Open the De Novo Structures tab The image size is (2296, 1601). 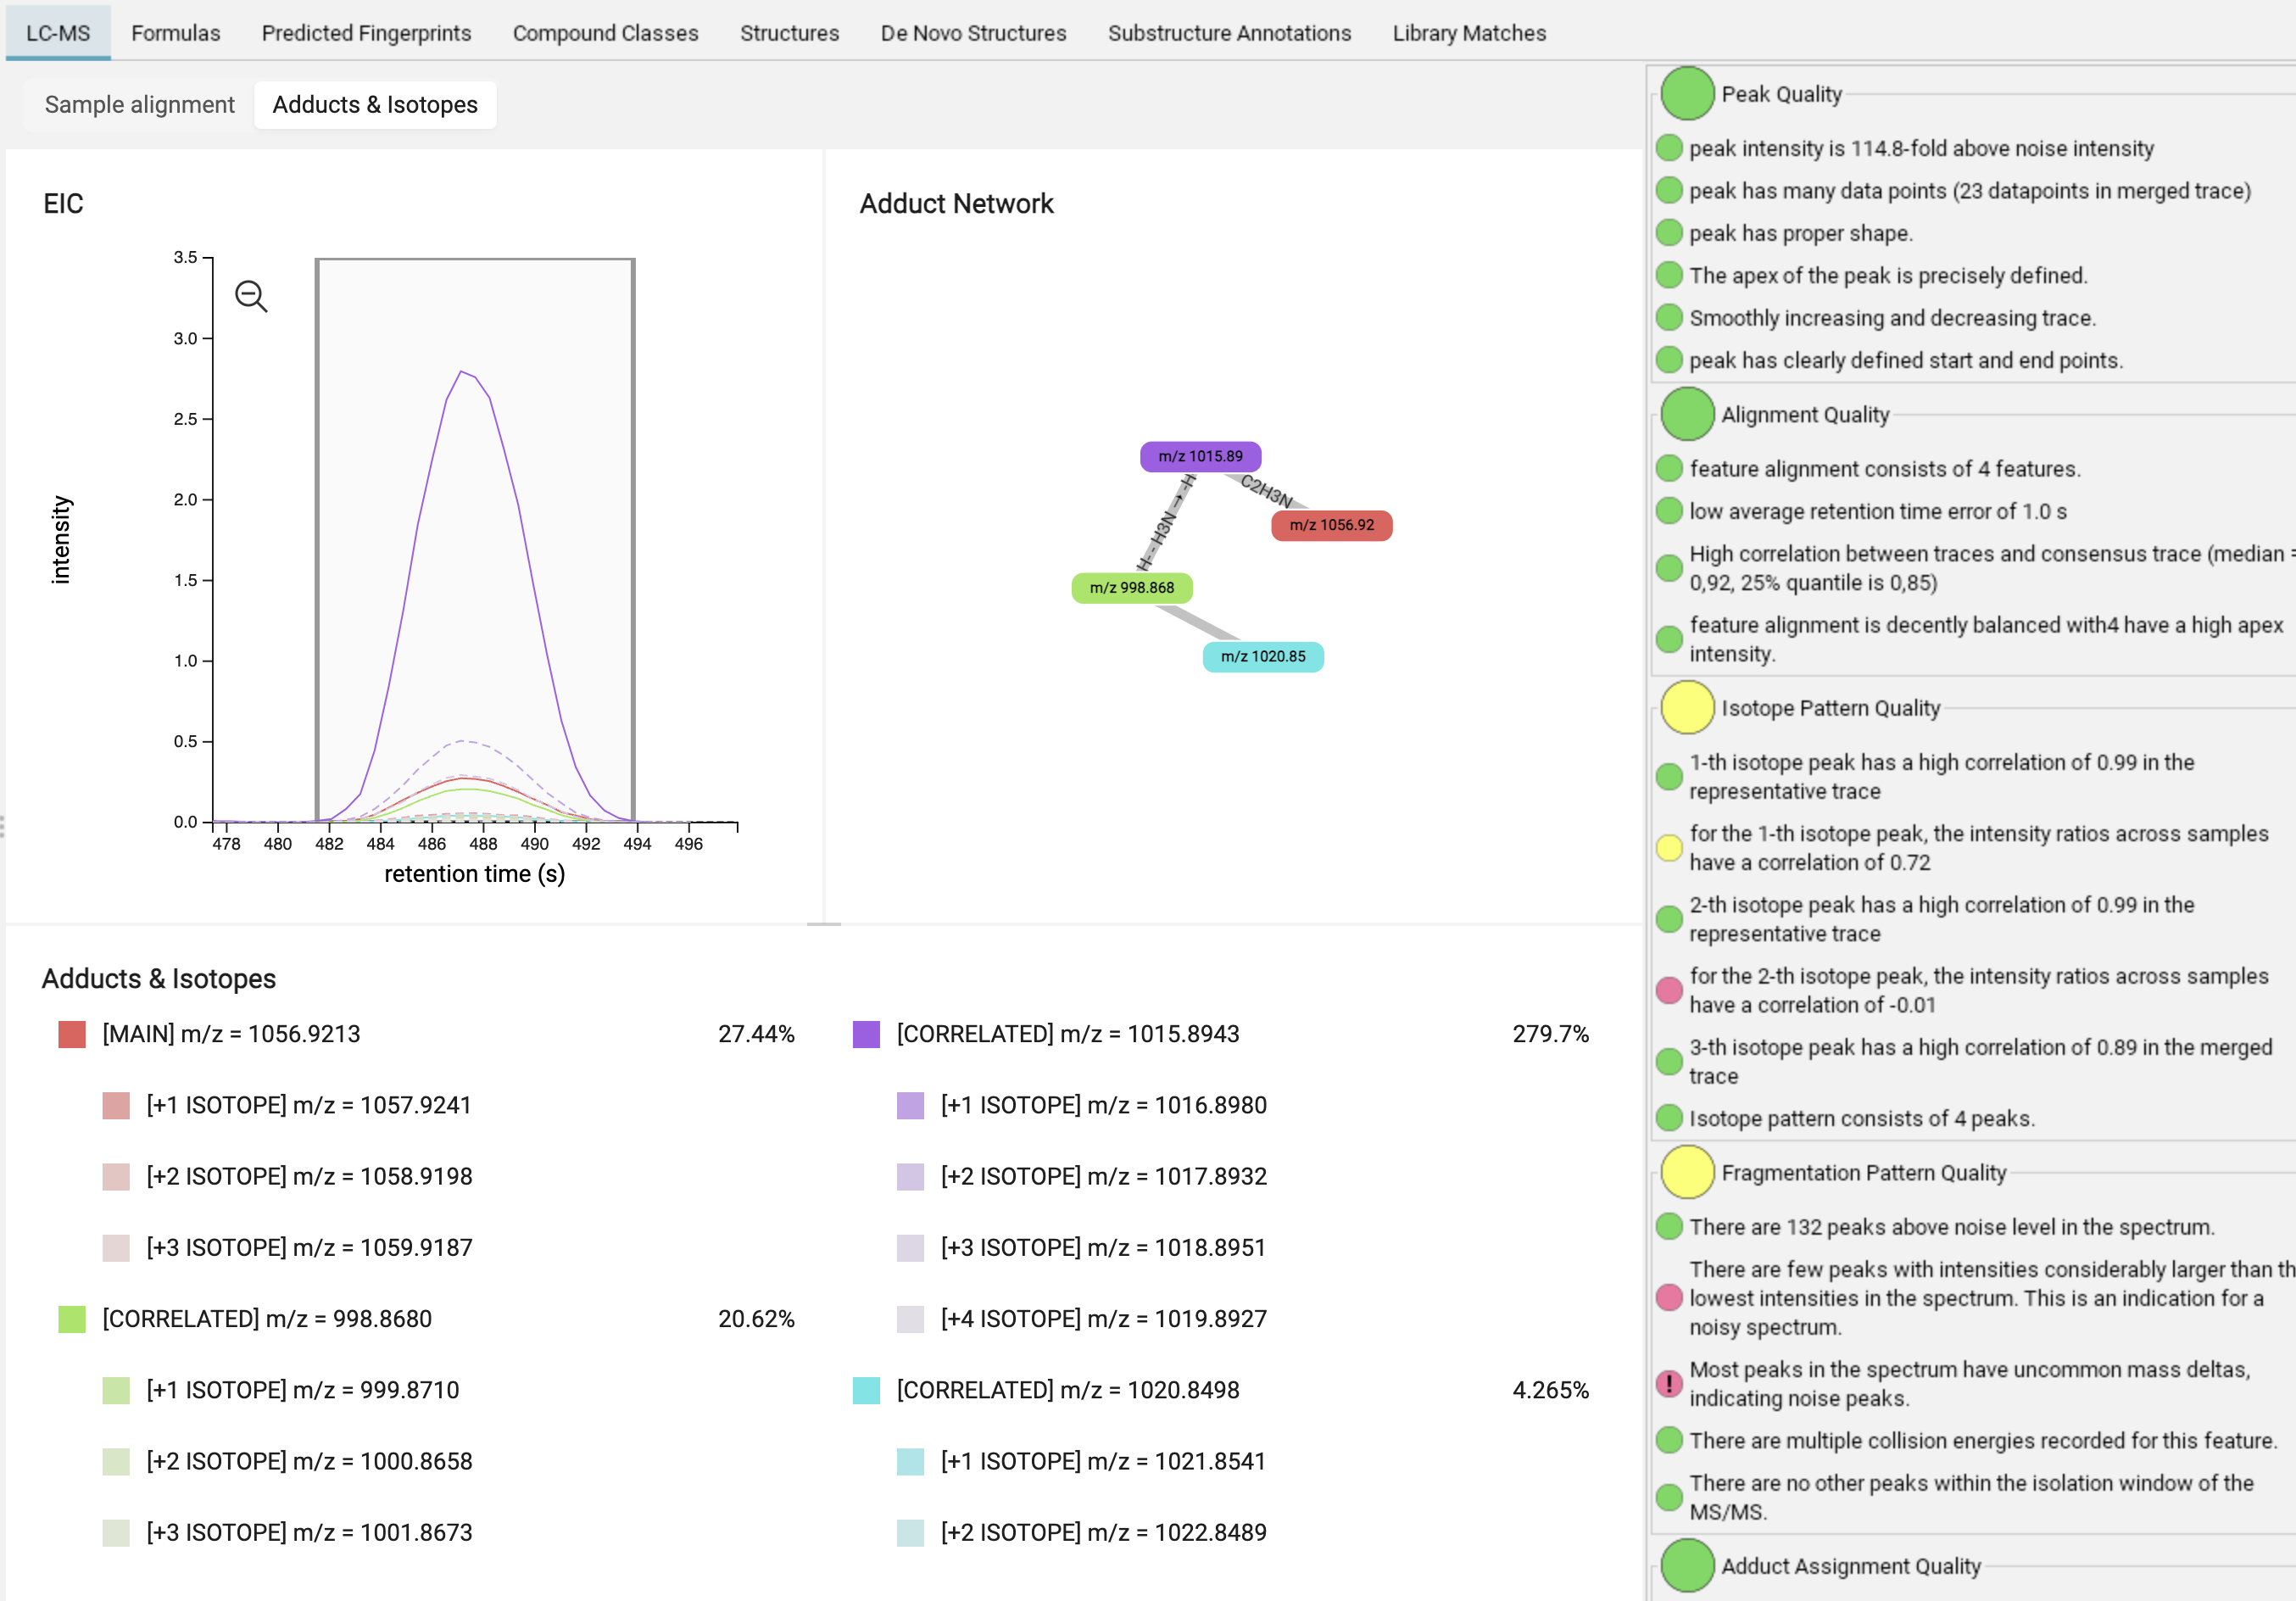[973, 33]
